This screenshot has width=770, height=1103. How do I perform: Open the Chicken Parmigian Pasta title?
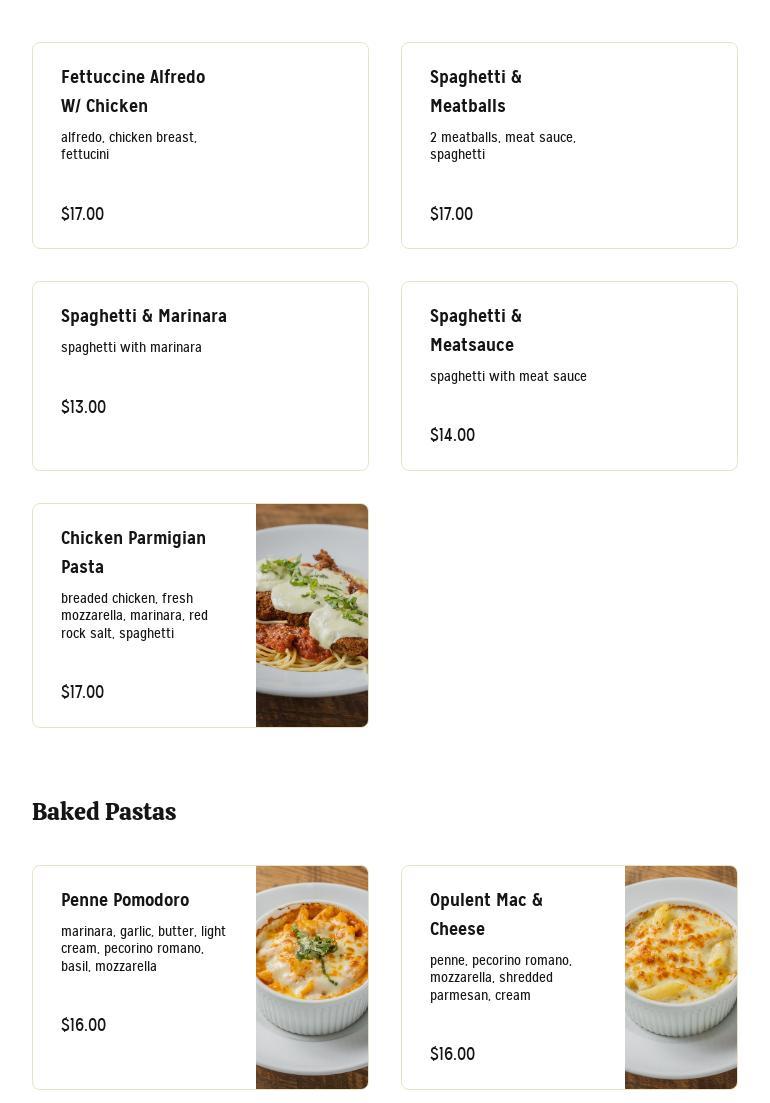coord(133,552)
